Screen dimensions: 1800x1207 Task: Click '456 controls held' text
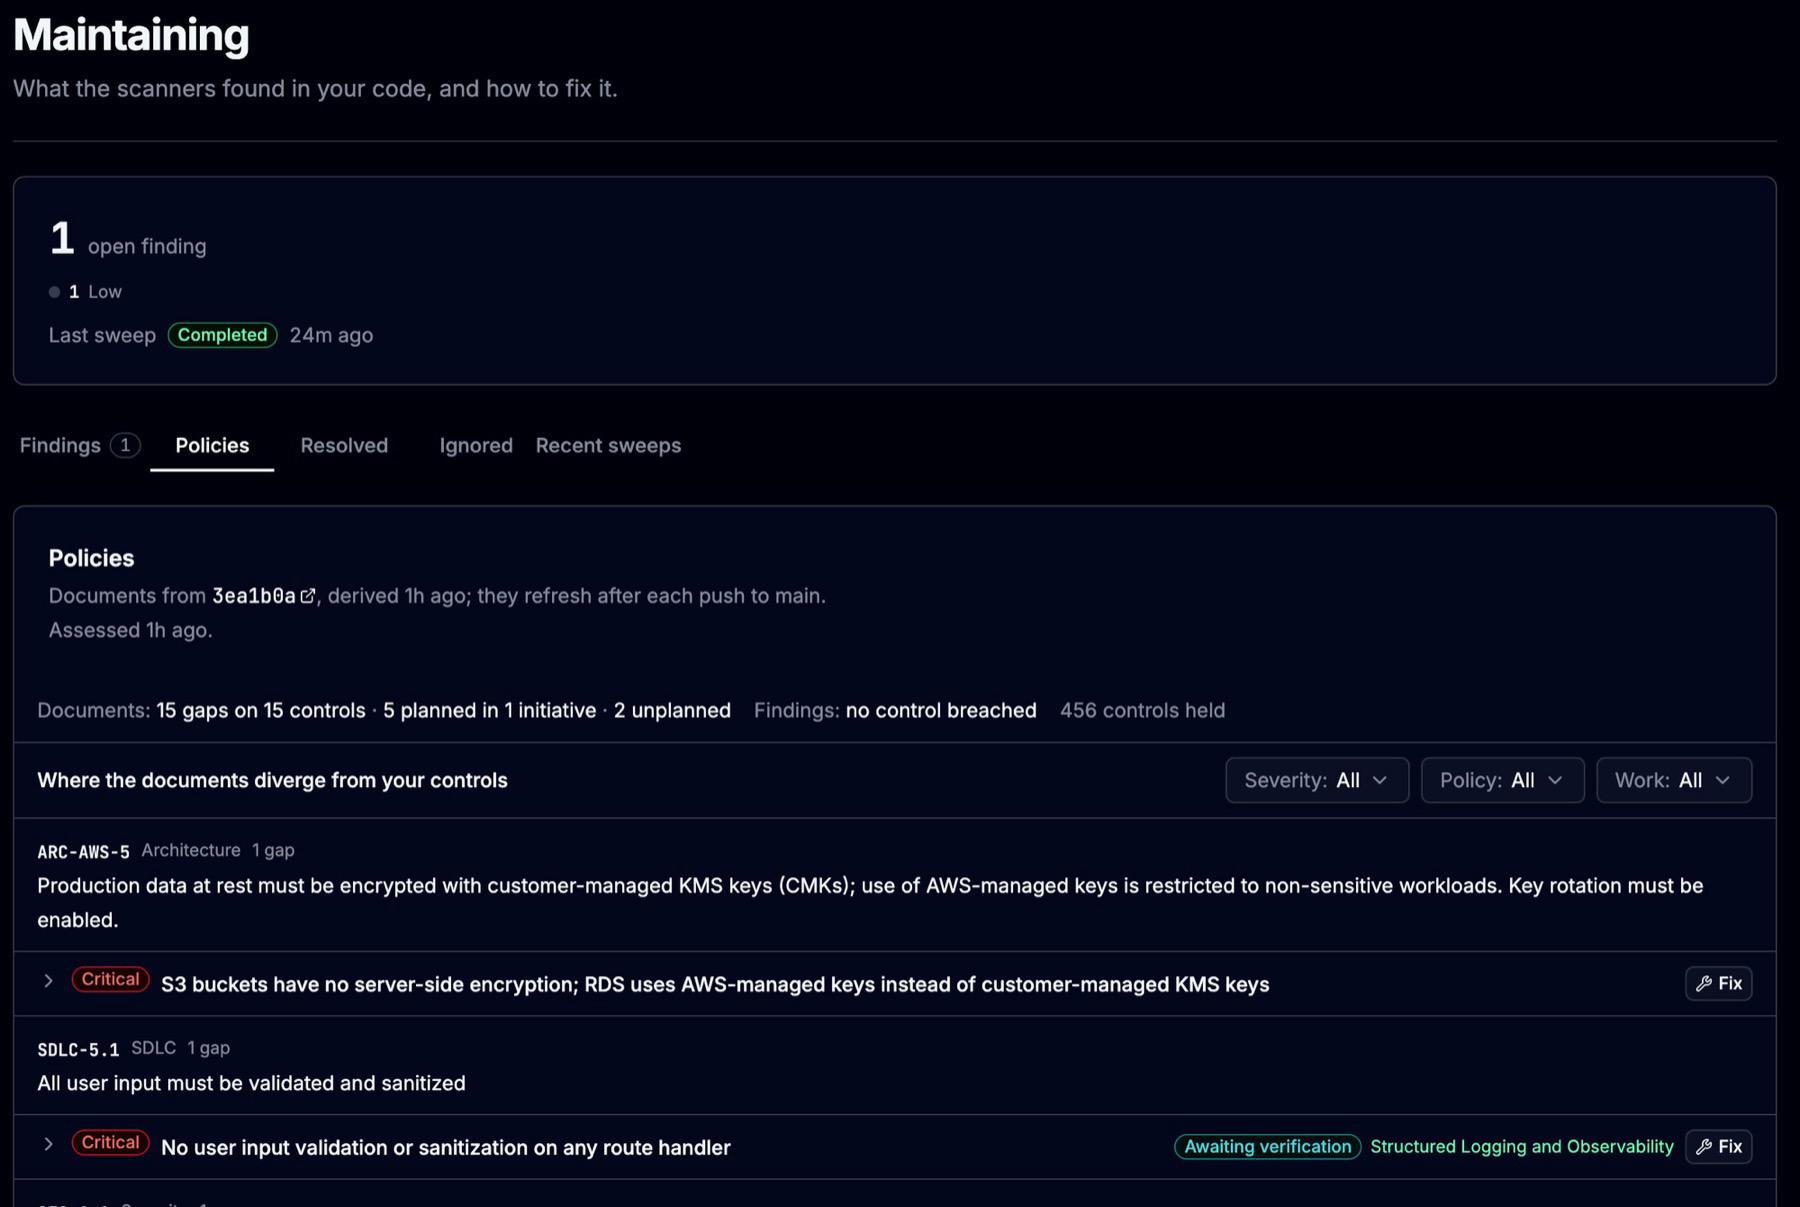point(1142,710)
